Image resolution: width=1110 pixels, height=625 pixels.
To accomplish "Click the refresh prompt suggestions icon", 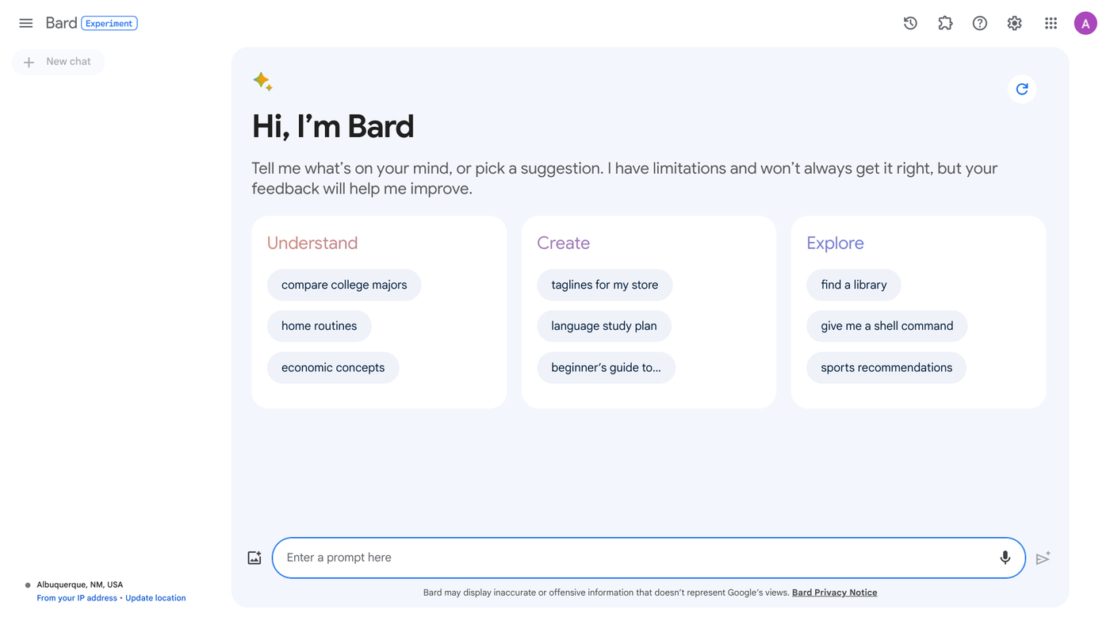I will click(x=1022, y=89).
